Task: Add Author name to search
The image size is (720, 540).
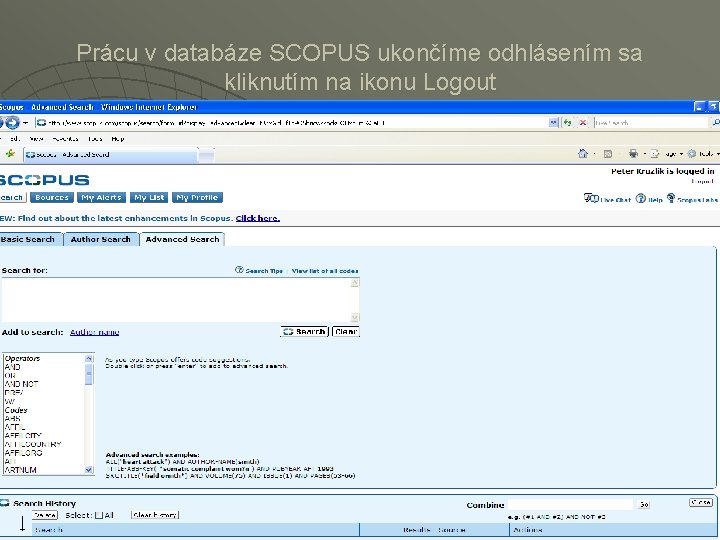Action: pyautogui.click(x=95, y=332)
